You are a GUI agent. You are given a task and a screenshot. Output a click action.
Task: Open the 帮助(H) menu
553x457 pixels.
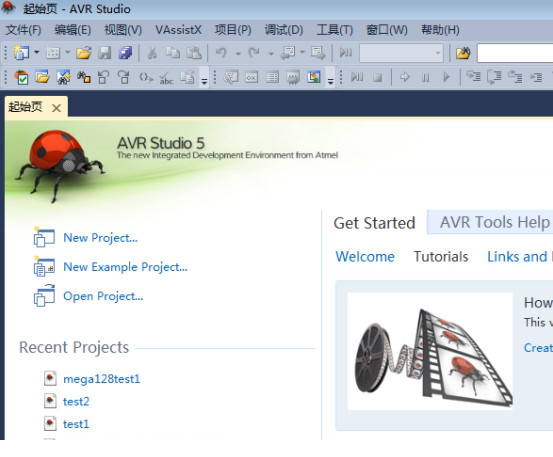tap(440, 30)
